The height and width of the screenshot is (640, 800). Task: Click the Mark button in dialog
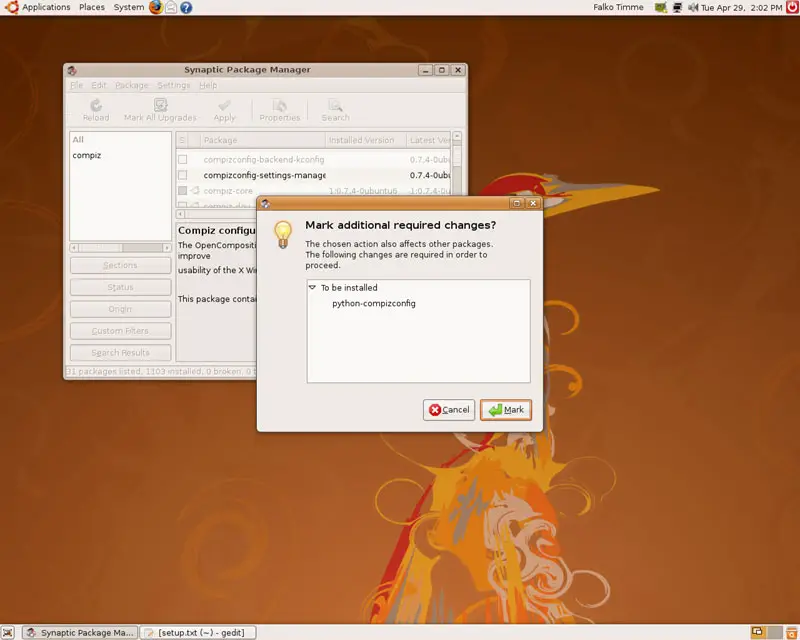506,410
